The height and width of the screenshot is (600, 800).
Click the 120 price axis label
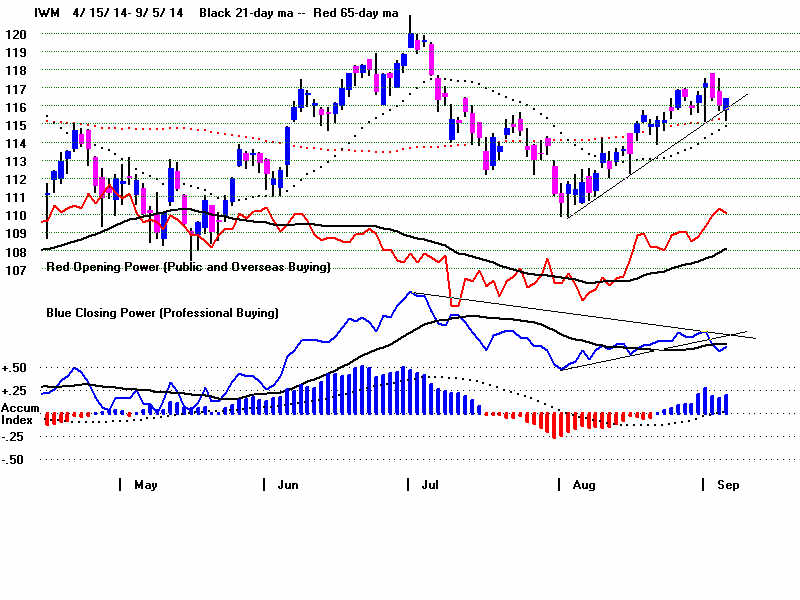tap(15, 35)
